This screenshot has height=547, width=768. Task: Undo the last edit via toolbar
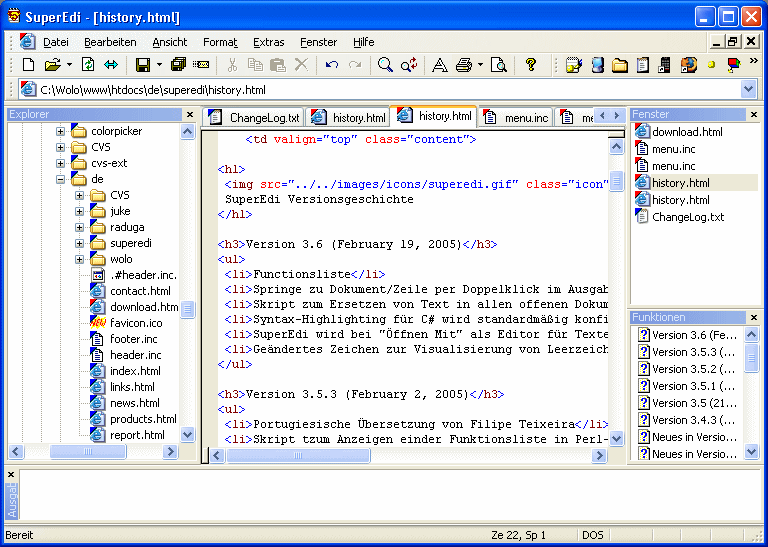tap(332, 65)
